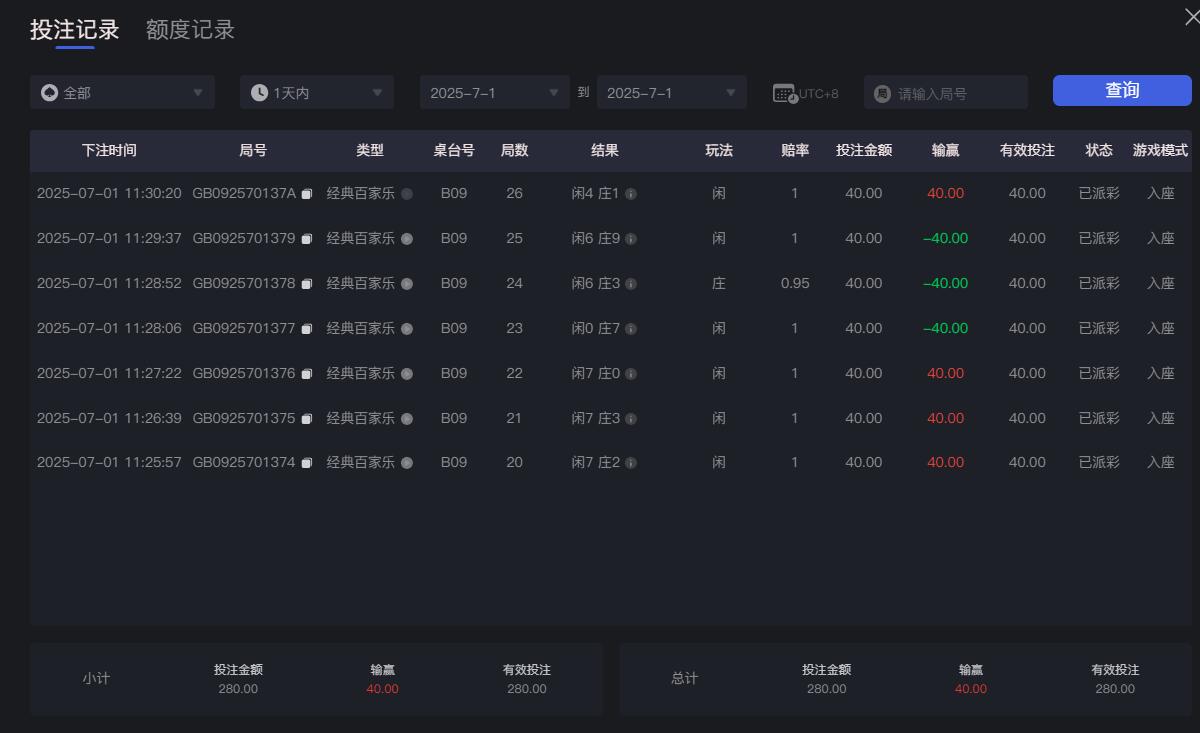Open the 1天内 time range dropdown
Screen dimensions: 1200x733
[x=317, y=92]
